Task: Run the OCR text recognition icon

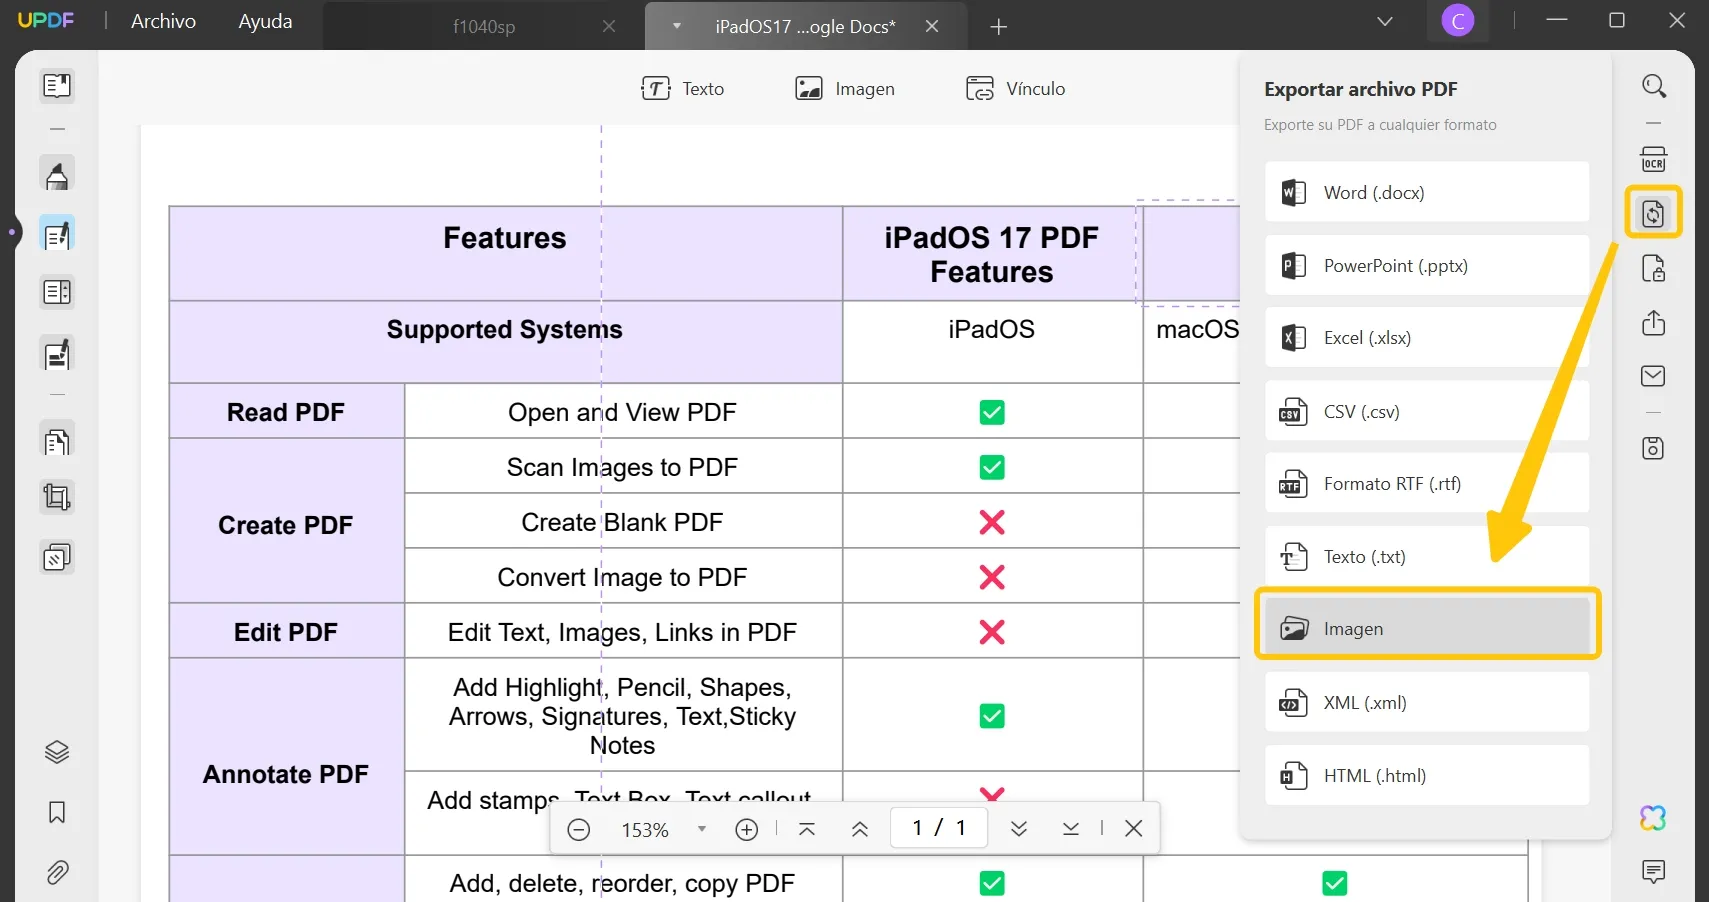Action: point(1654,159)
